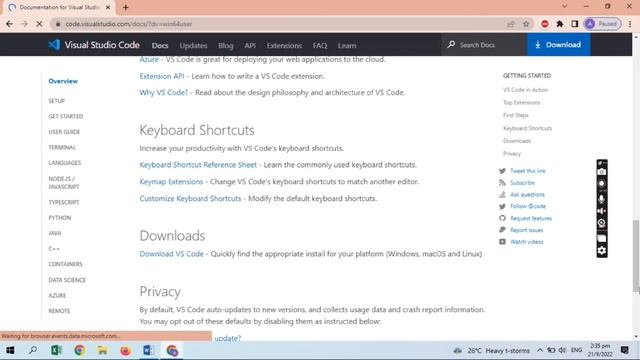The image size is (640, 360).
Task: Open the Learn nav item
Action: coord(347,45)
